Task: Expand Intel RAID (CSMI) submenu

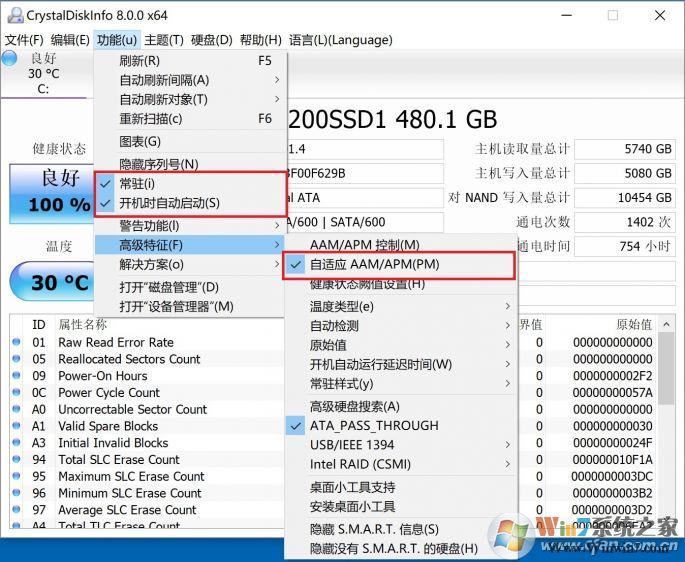Action: [400, 464]
